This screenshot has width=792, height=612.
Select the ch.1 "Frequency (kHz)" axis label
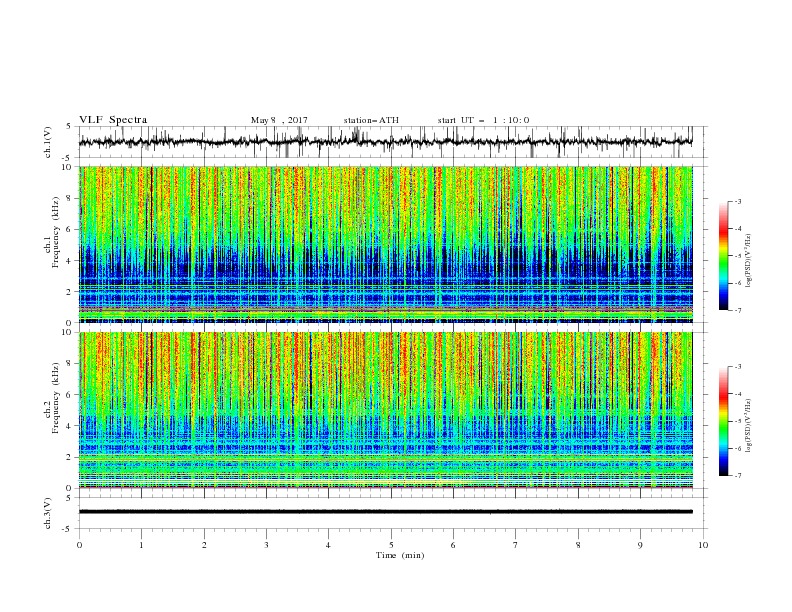56,232
